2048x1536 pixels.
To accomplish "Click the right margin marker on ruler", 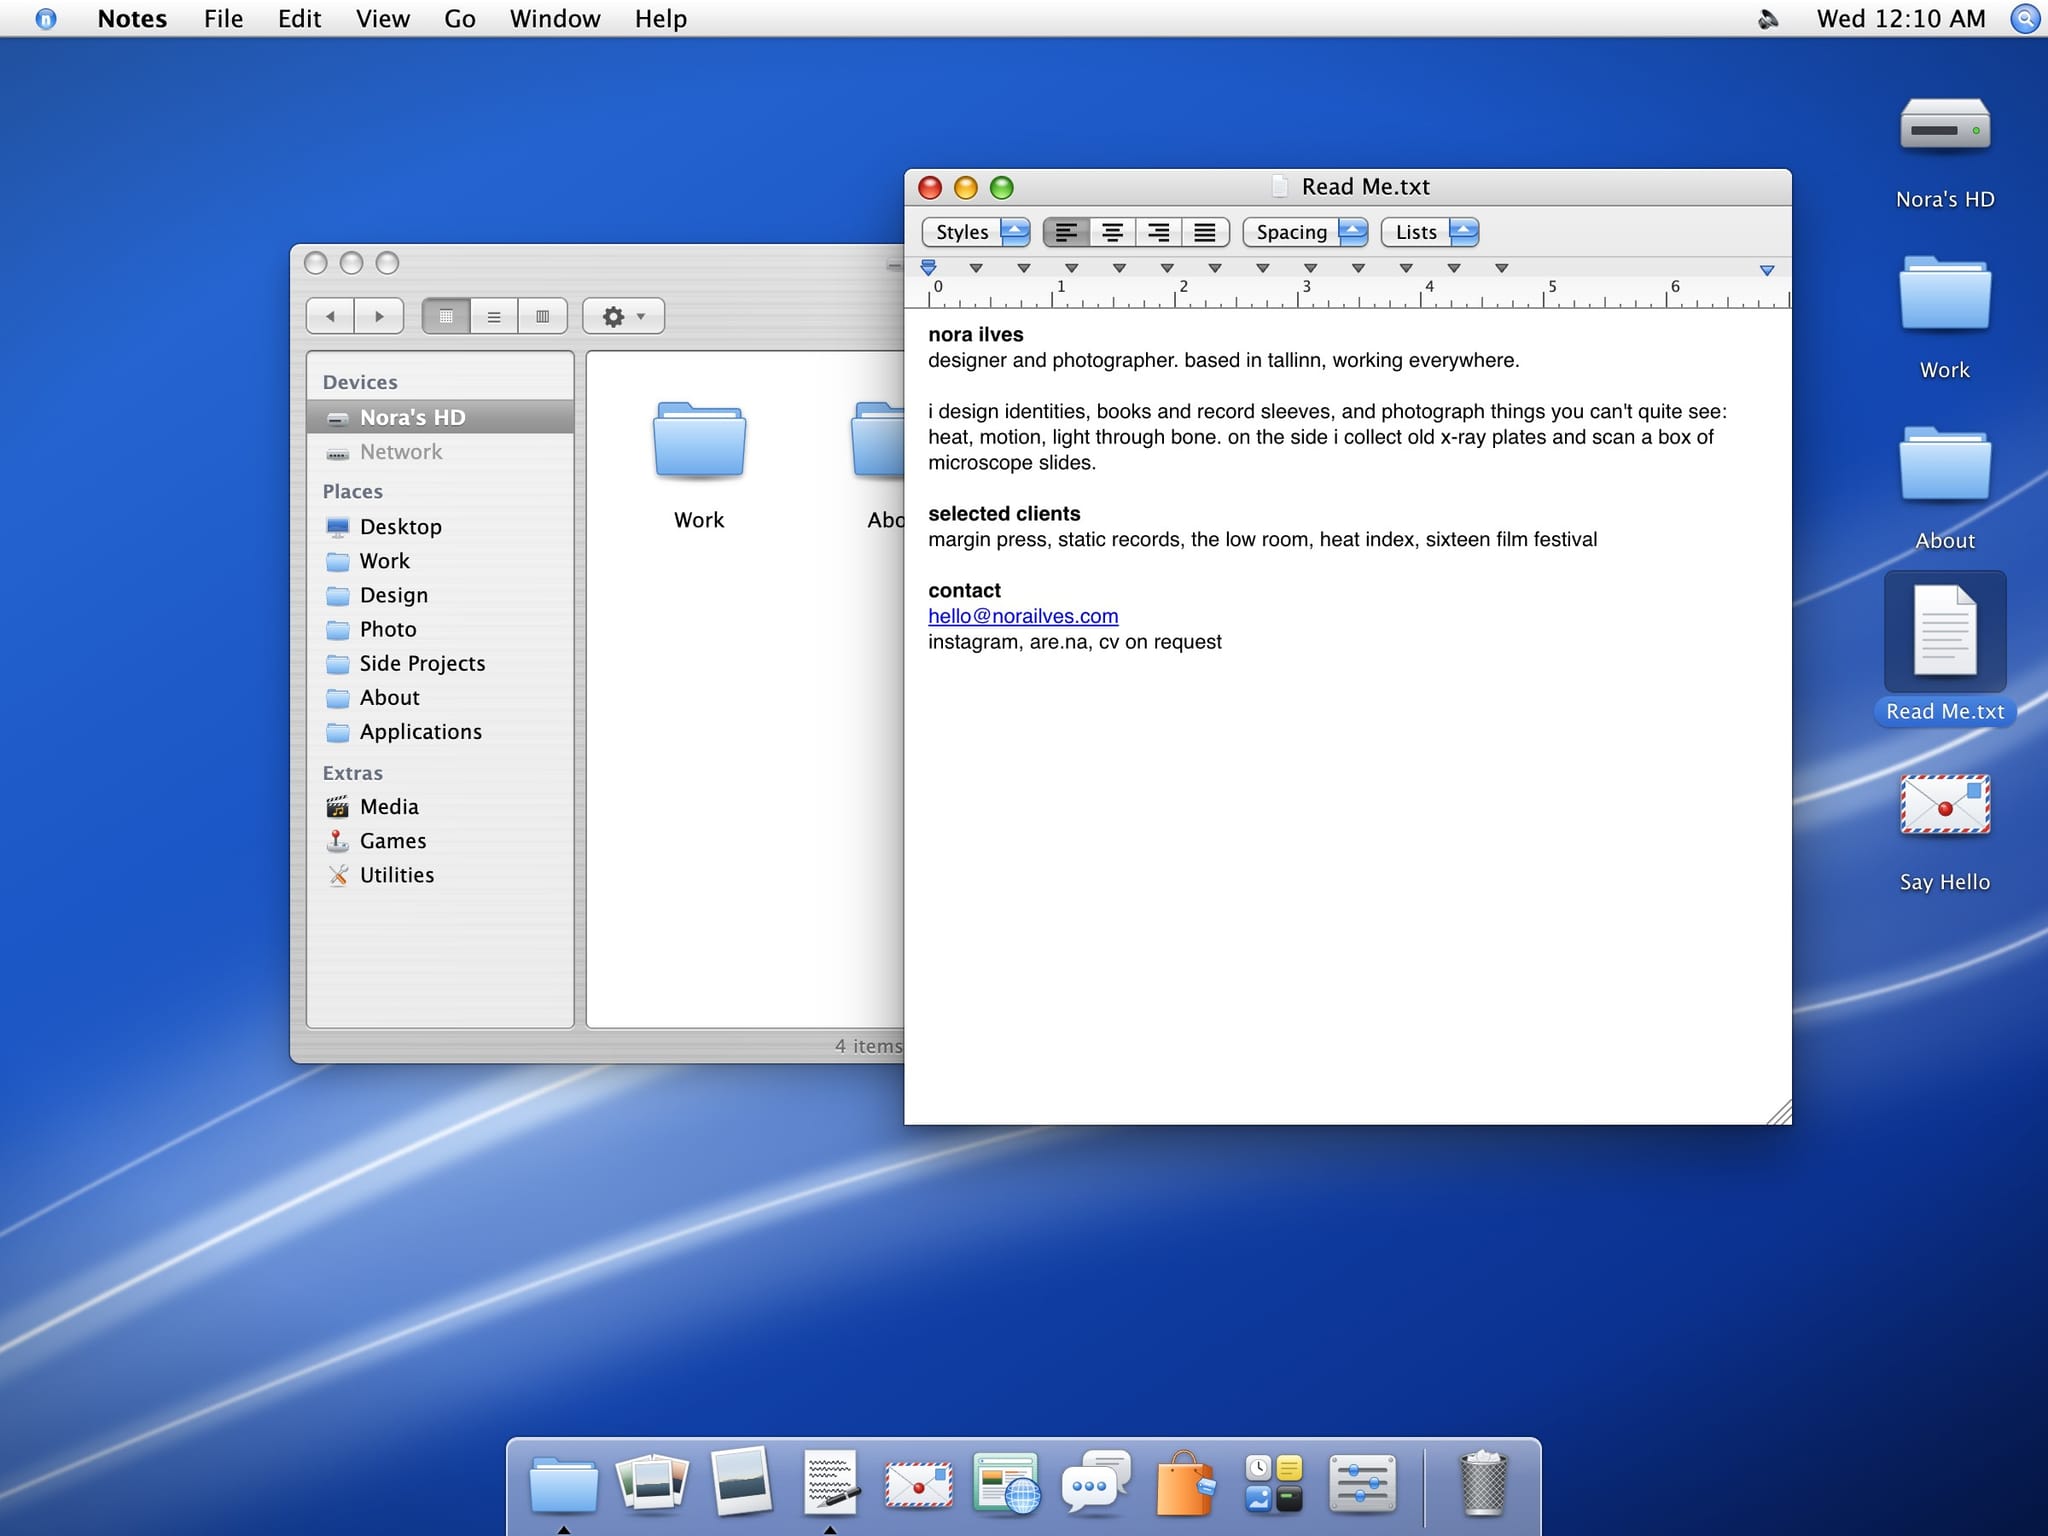I will click(x=1767, y=270).
